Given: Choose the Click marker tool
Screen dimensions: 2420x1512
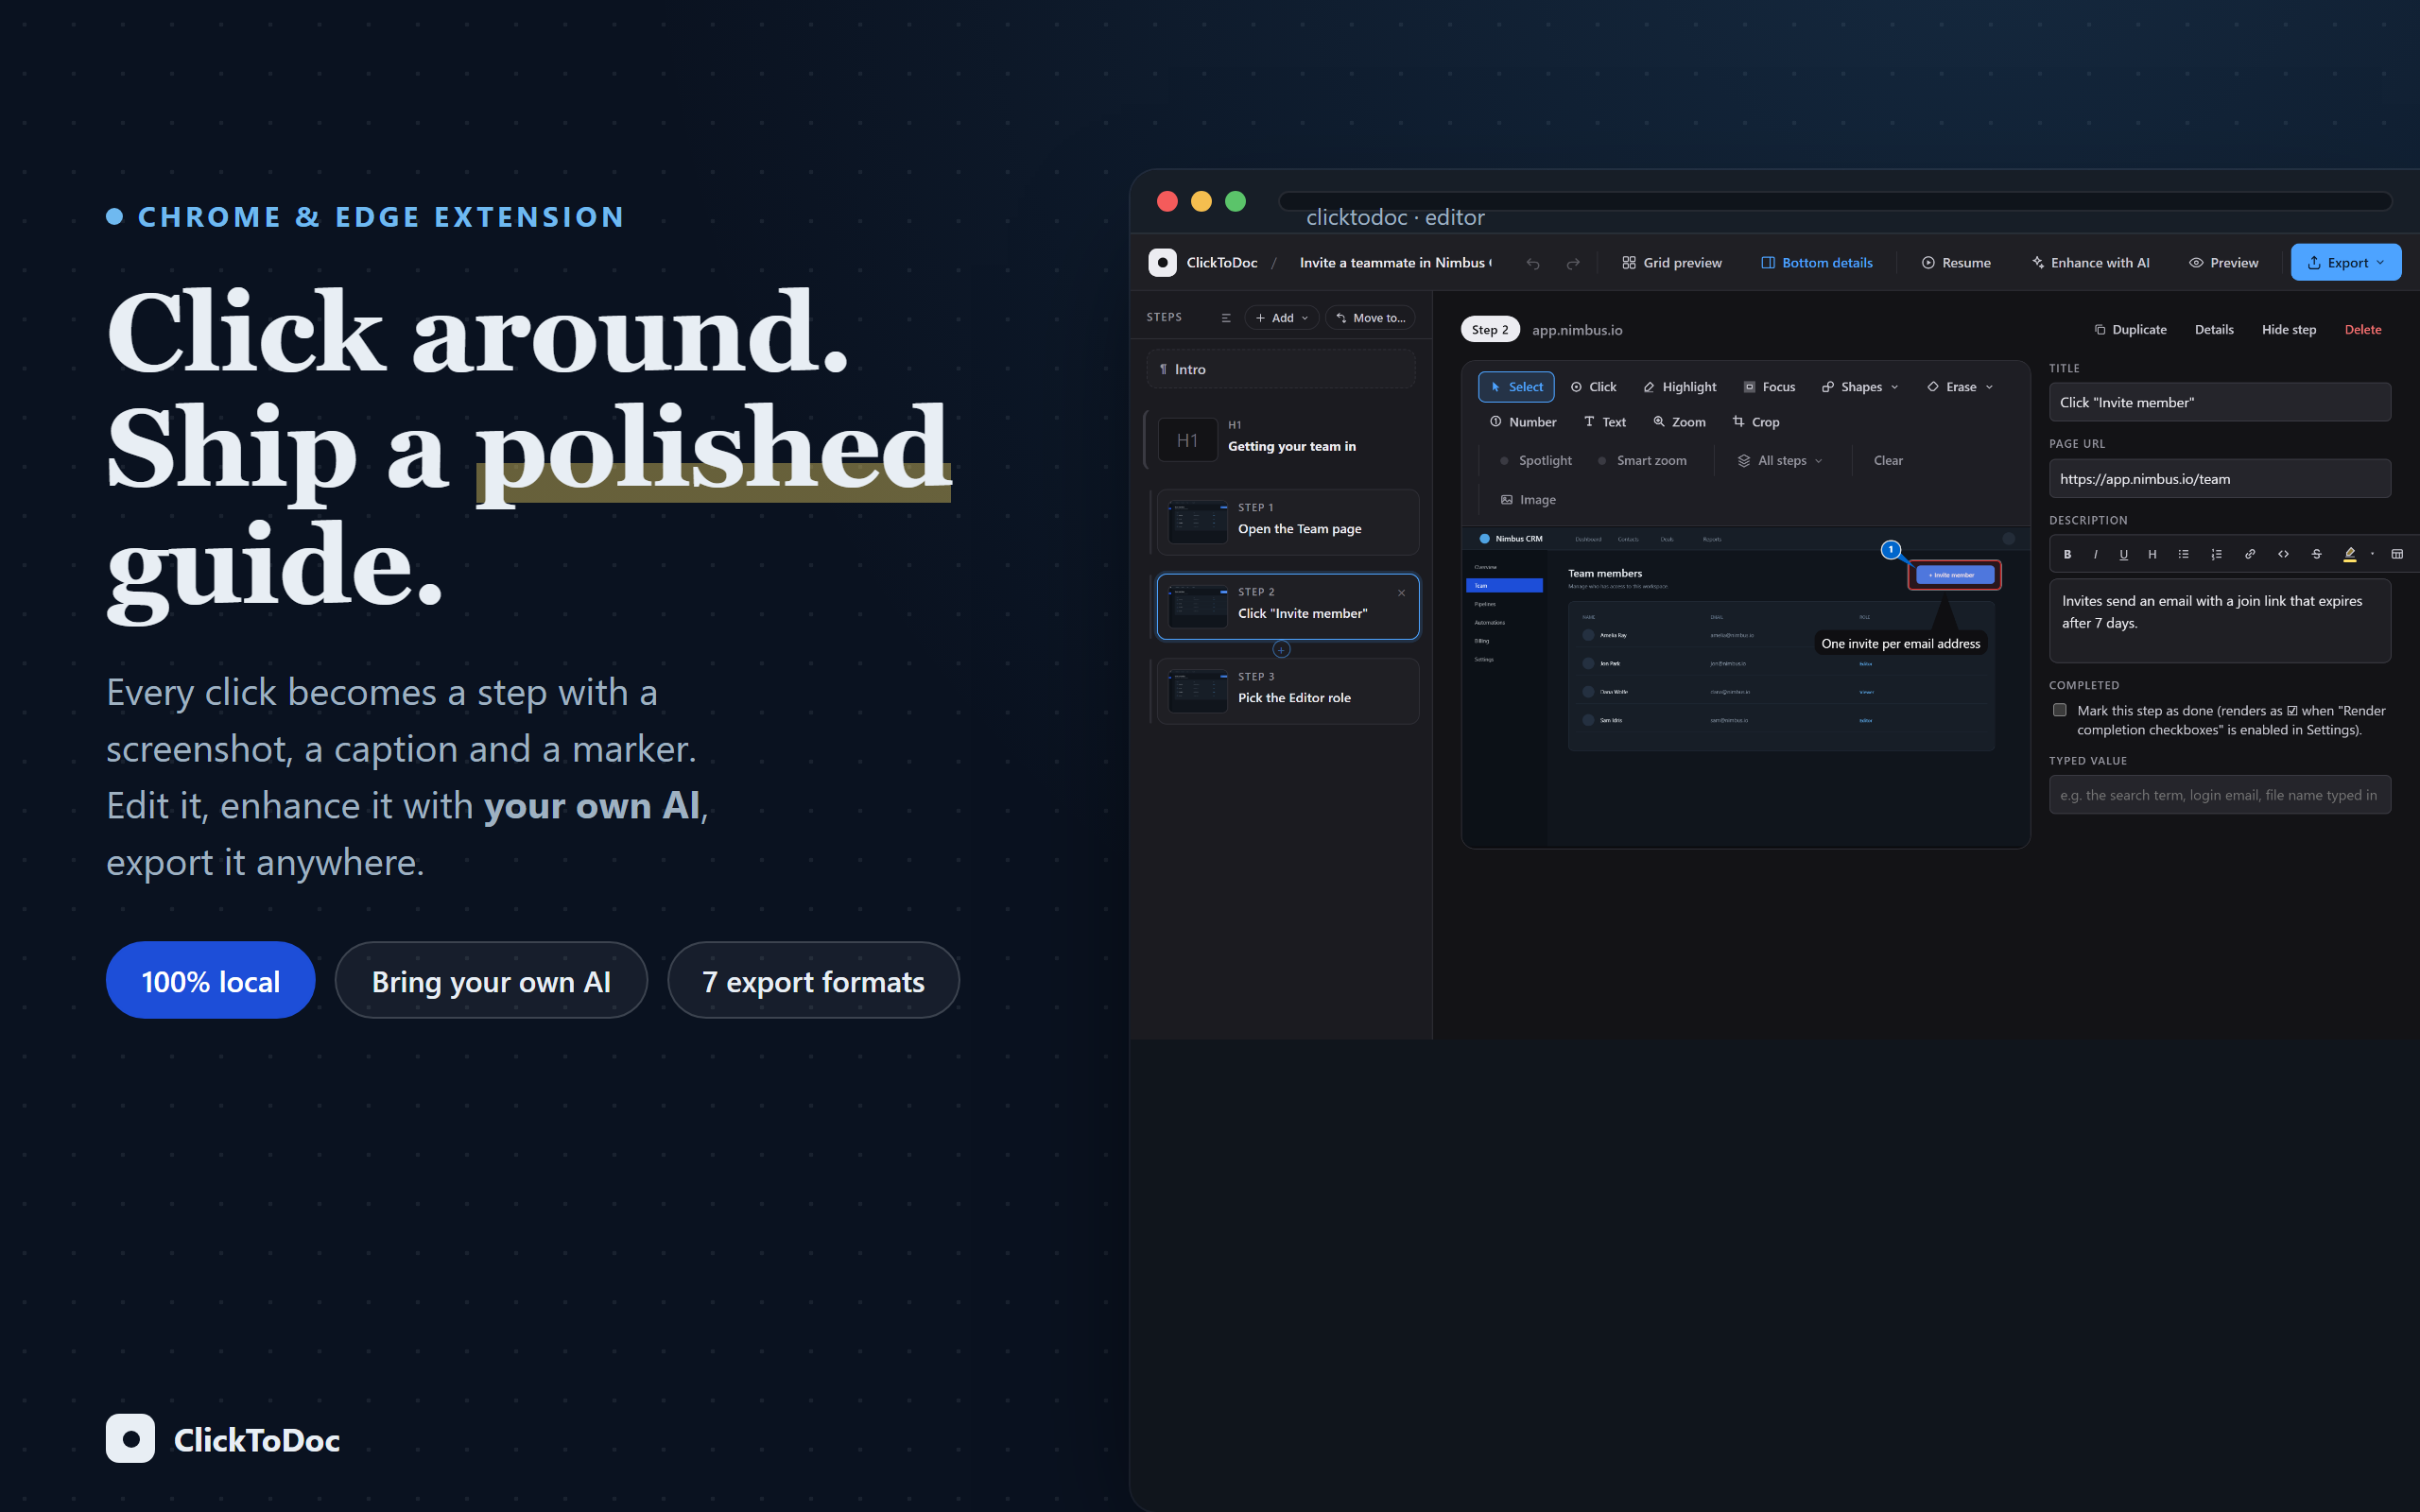Looking at the screenshot, I should [x=1593, y=387].
